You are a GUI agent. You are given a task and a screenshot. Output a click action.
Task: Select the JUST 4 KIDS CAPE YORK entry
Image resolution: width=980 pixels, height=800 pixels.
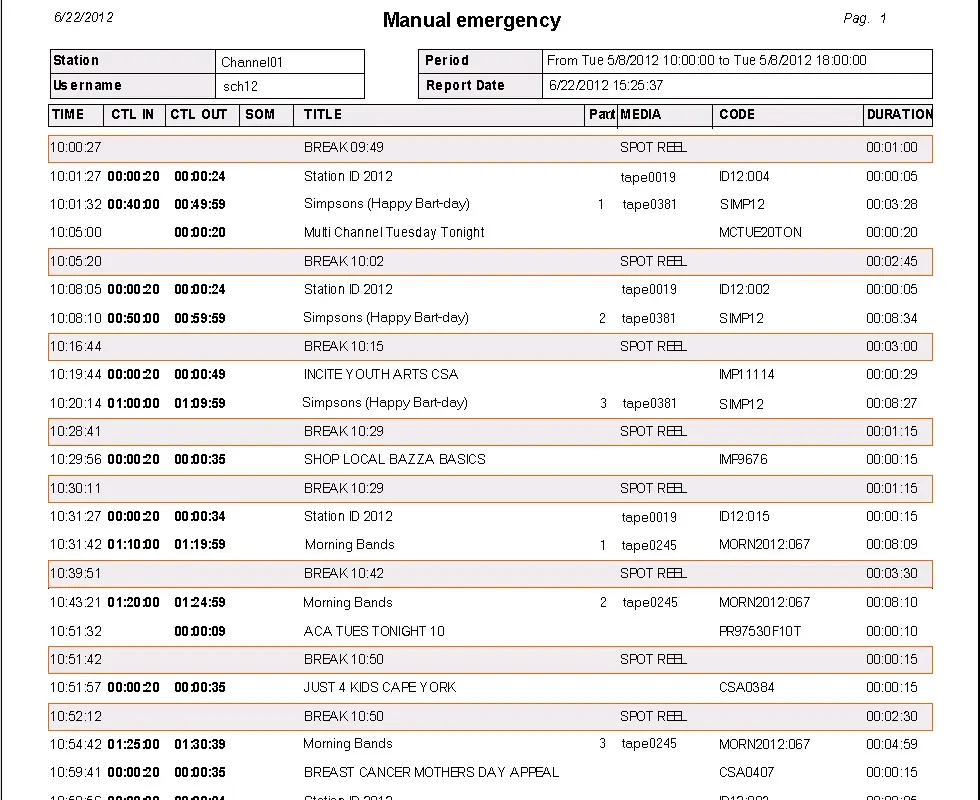point(379,687)
